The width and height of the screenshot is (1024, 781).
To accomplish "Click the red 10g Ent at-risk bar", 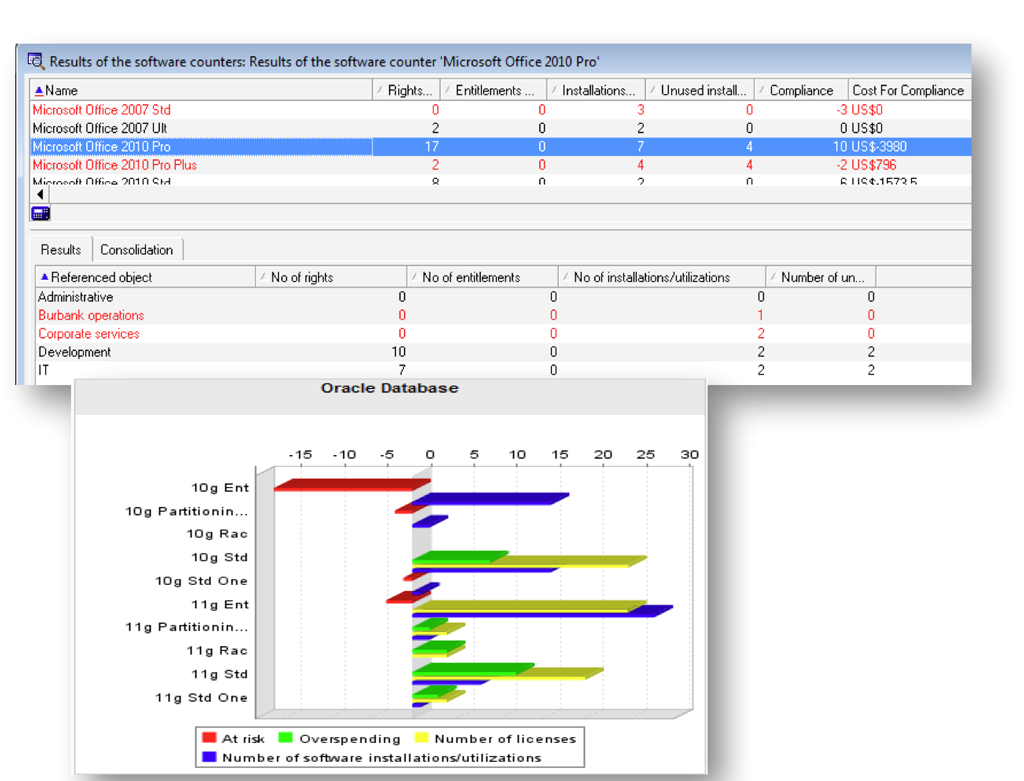I will [x=353, y=485].
